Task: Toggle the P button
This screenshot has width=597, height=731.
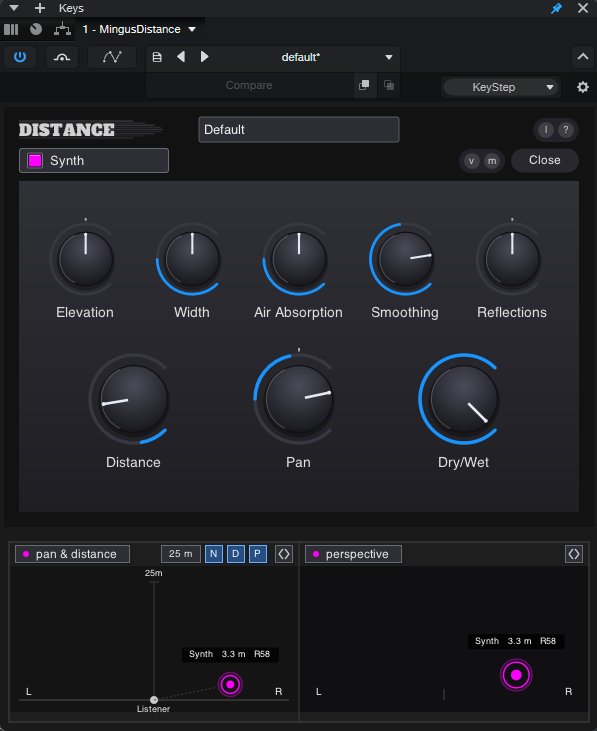Action: coord(258,554)
